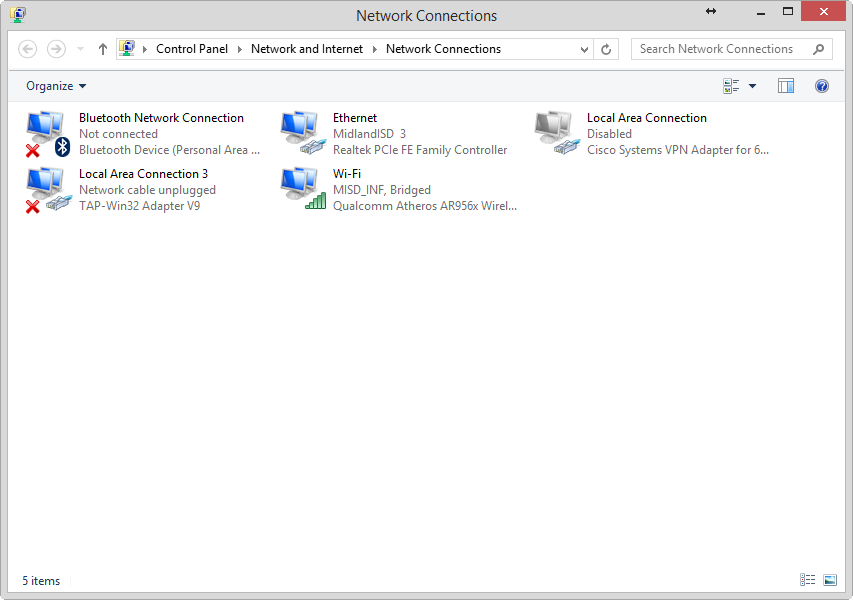Image resolution: width=853 pixels, height=600 pixels.
Task: Navigate to Network and Internet breadcrumb
Action: tap(307, 49)
